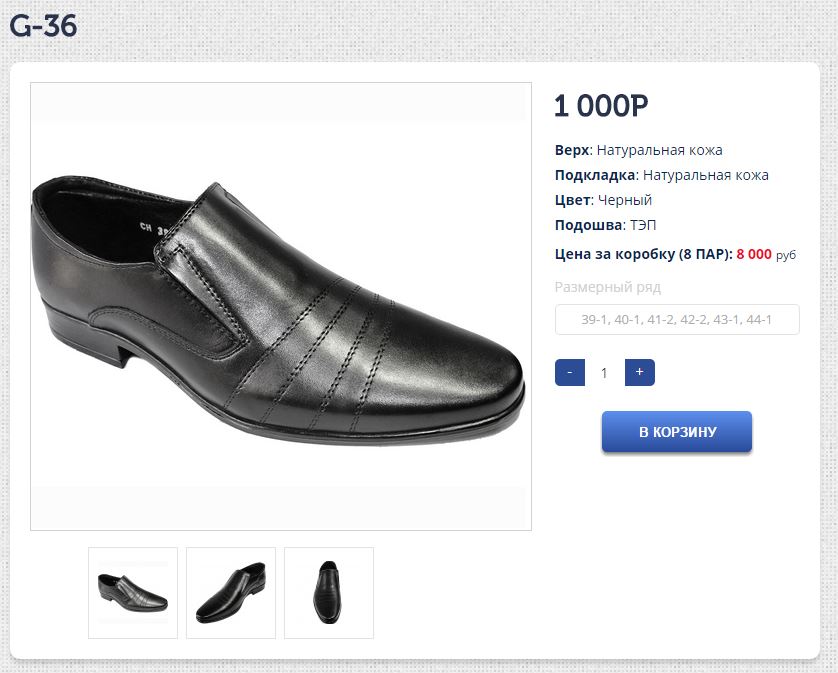The height and width of the screenshot is (673, 838).
Task: Select the angled-view shoe thumbnail
Action: point(231,592)
